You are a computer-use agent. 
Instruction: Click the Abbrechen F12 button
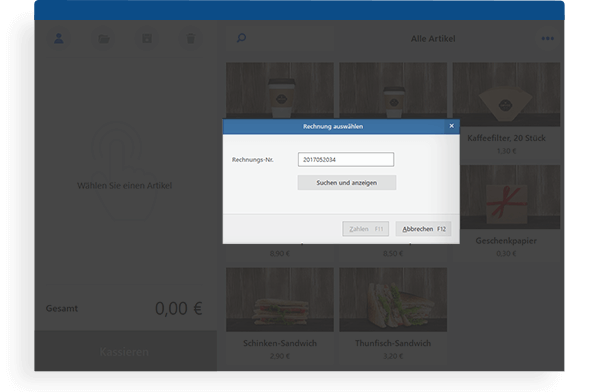tap(424, 229)
